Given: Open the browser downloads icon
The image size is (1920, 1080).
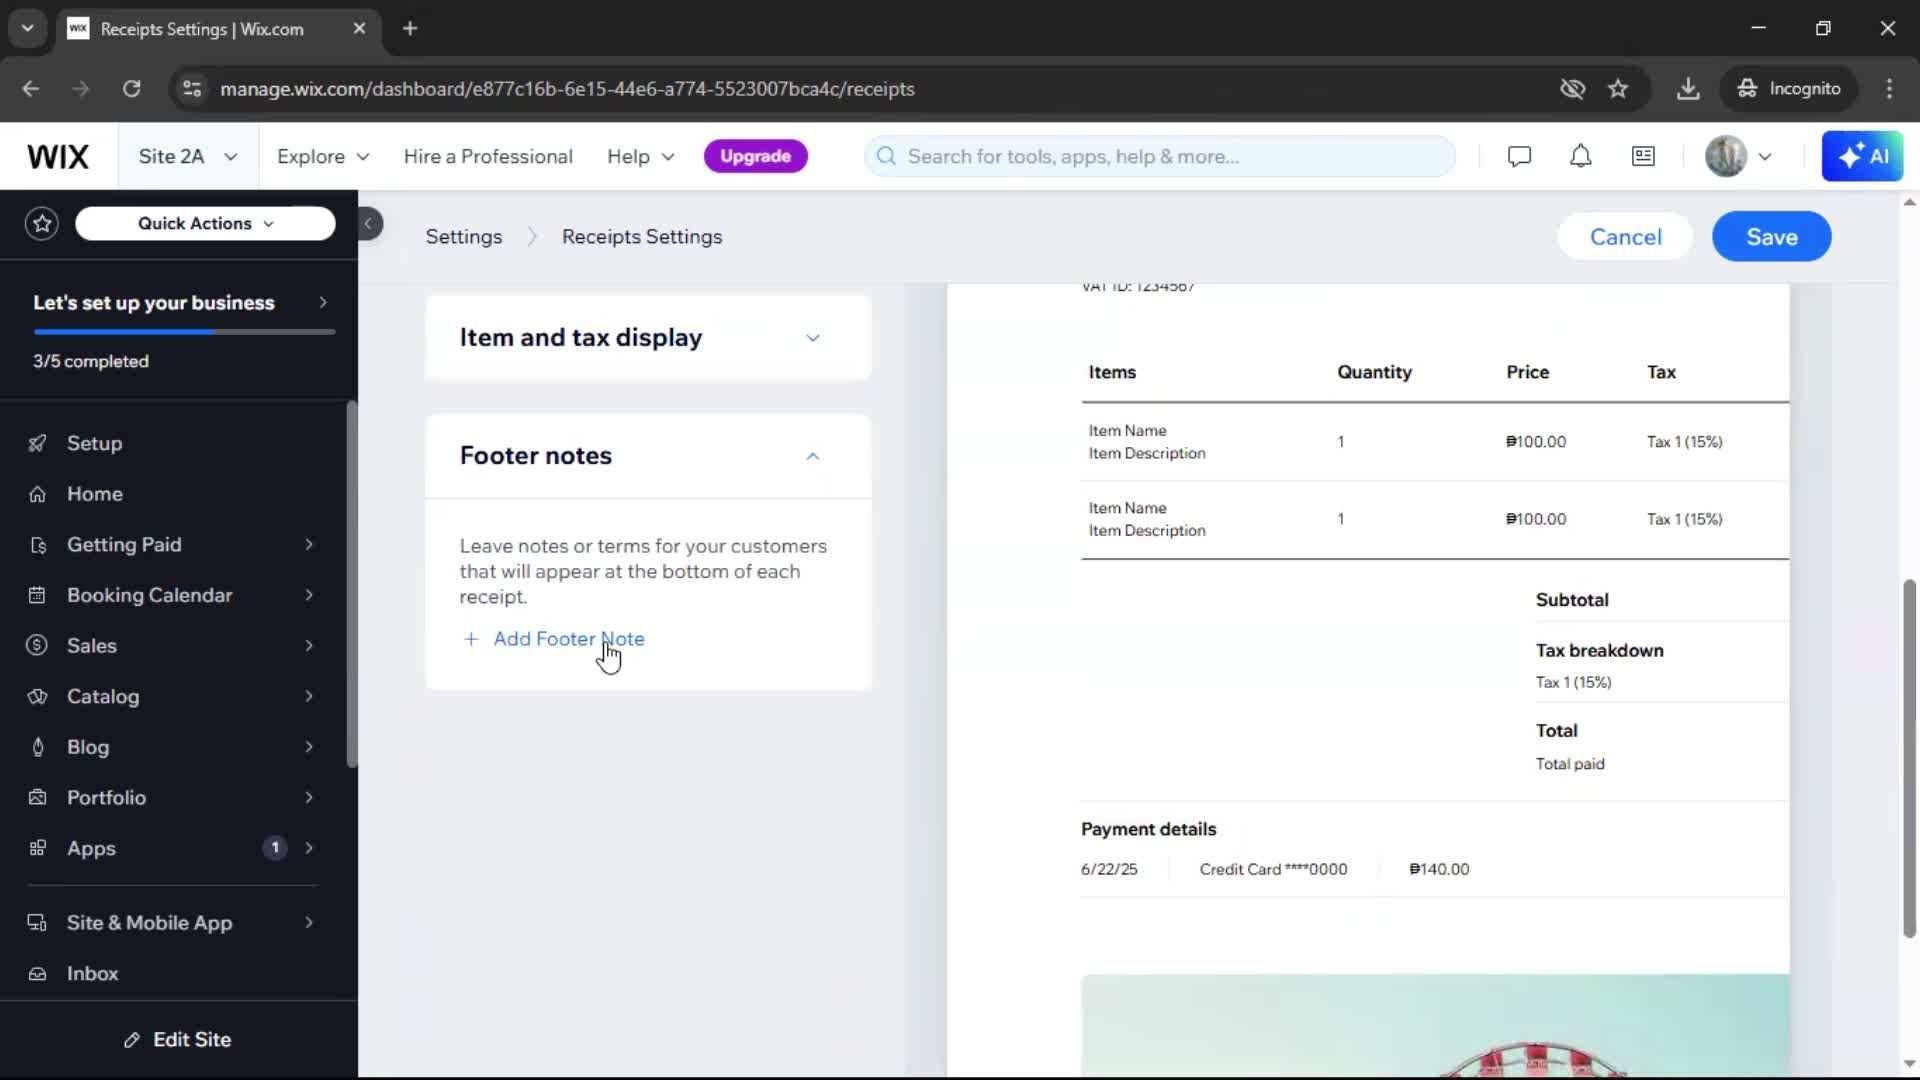Looking at the screenshot, I should [x=1688, y=88].
